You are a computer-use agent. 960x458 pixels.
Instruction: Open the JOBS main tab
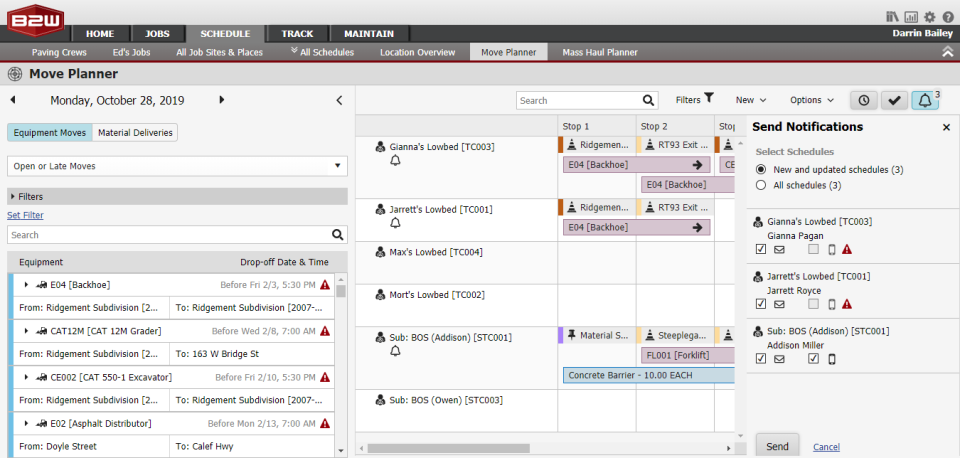pos(157,34)
